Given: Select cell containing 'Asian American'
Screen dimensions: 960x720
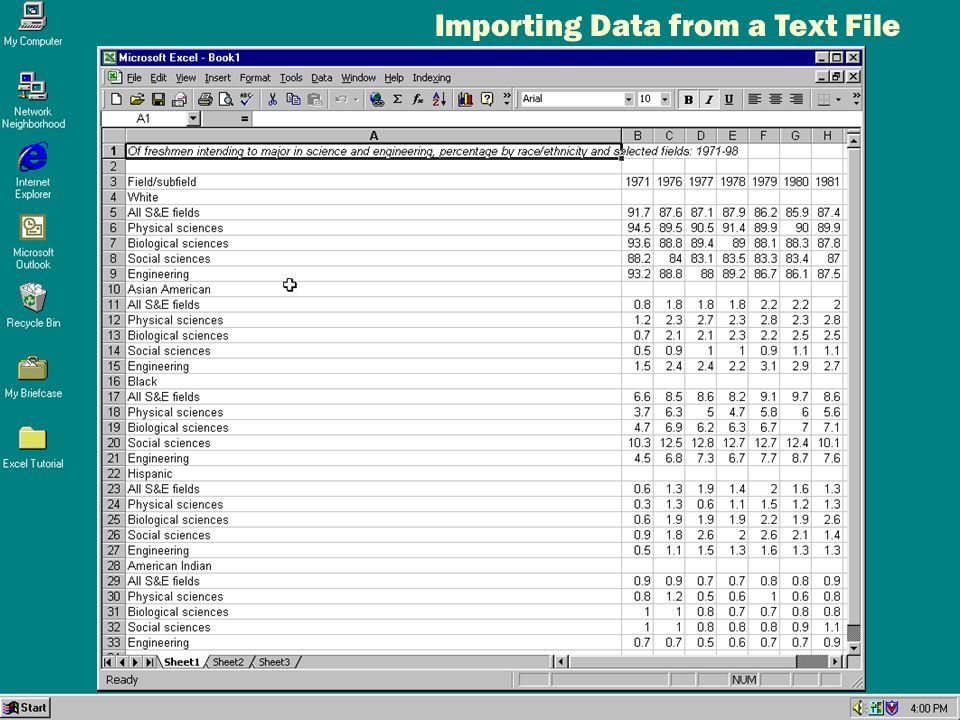Looking at the screenshot, I should click(x=373, y=289).
